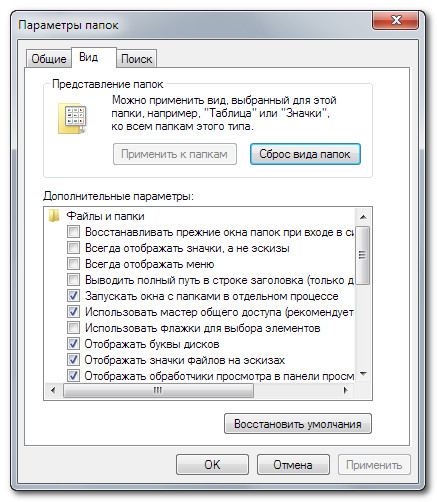Toggle Отображать значки файлов на эскизах
Viewport: 437px width, 502px height.
(x=73, y=359)
